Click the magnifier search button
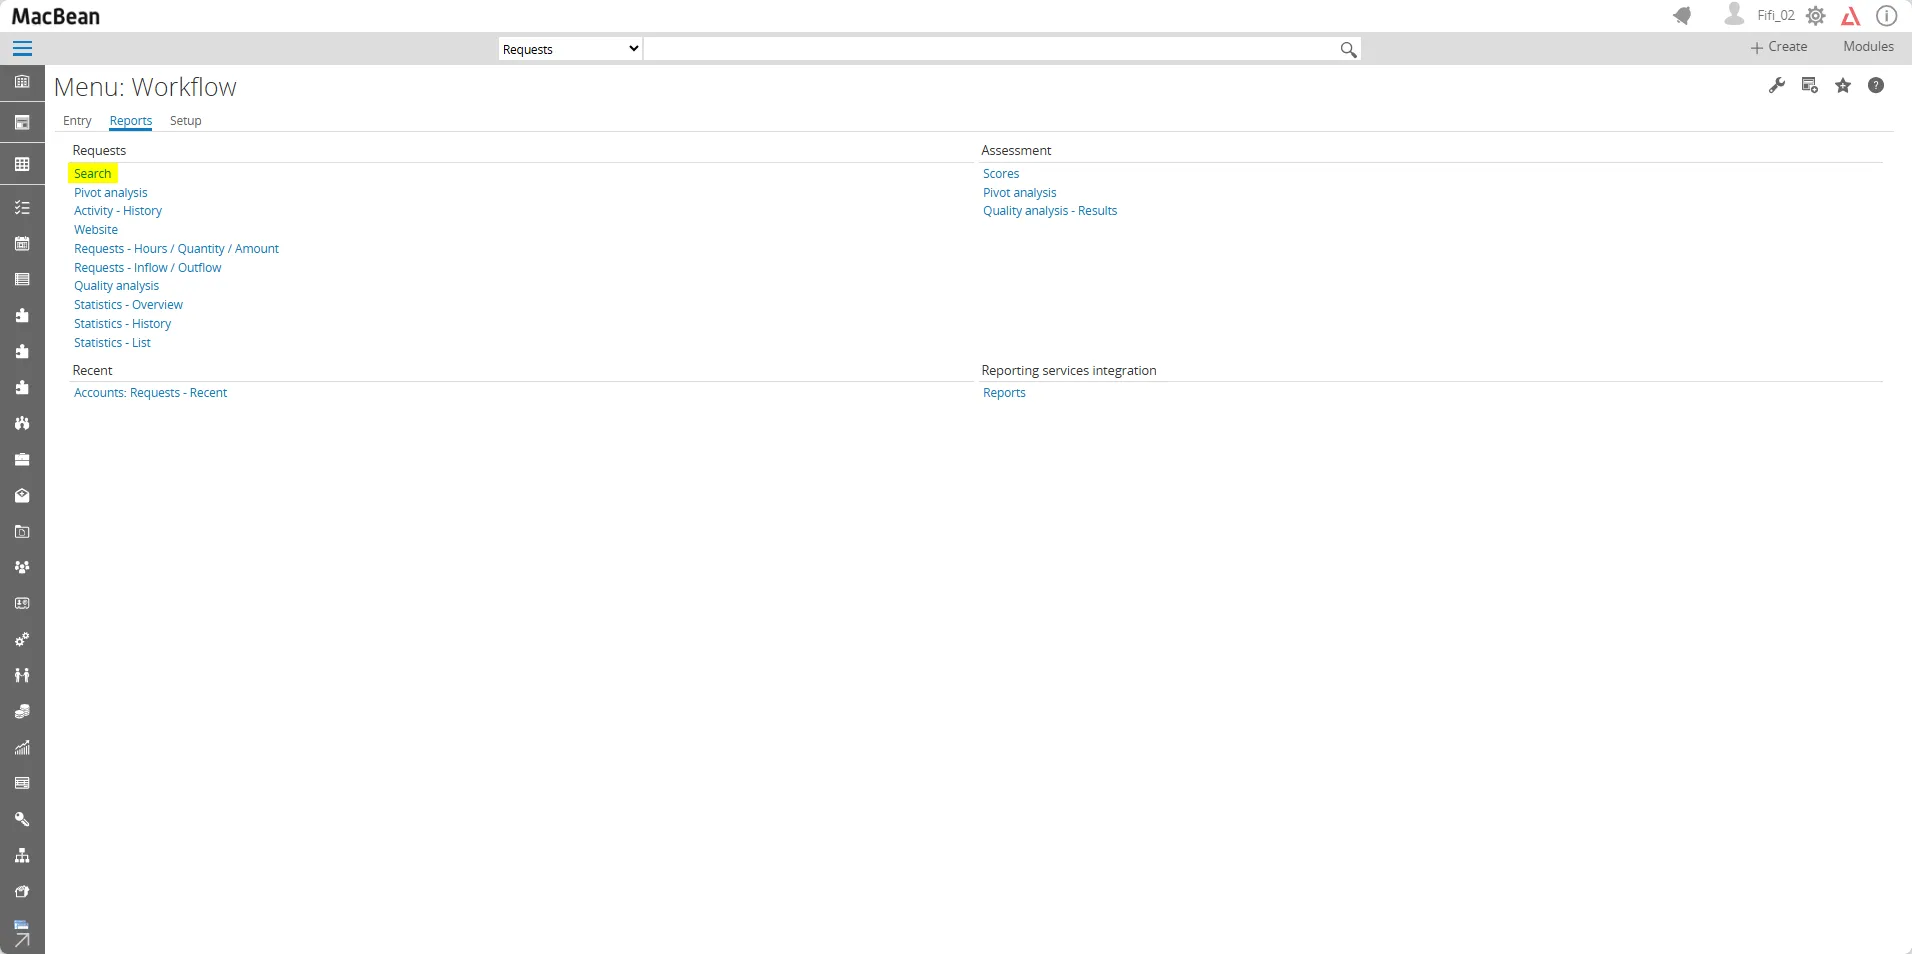Image resolution: width=1912 pixels, height=954 pixels. (1348, 50)
